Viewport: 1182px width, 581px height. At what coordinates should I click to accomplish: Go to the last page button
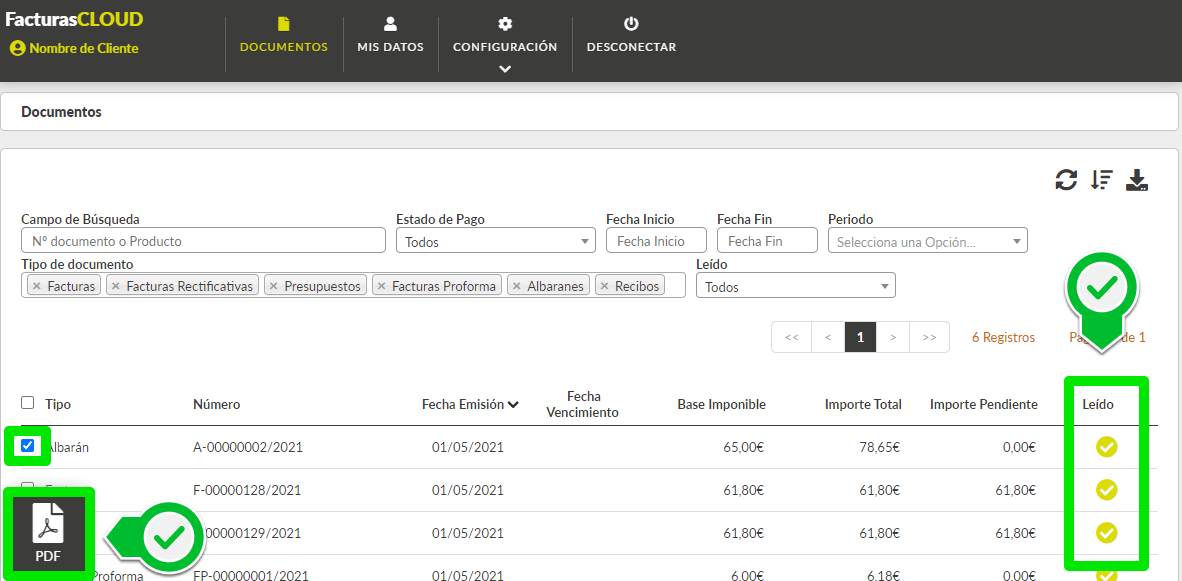point(929,338)
